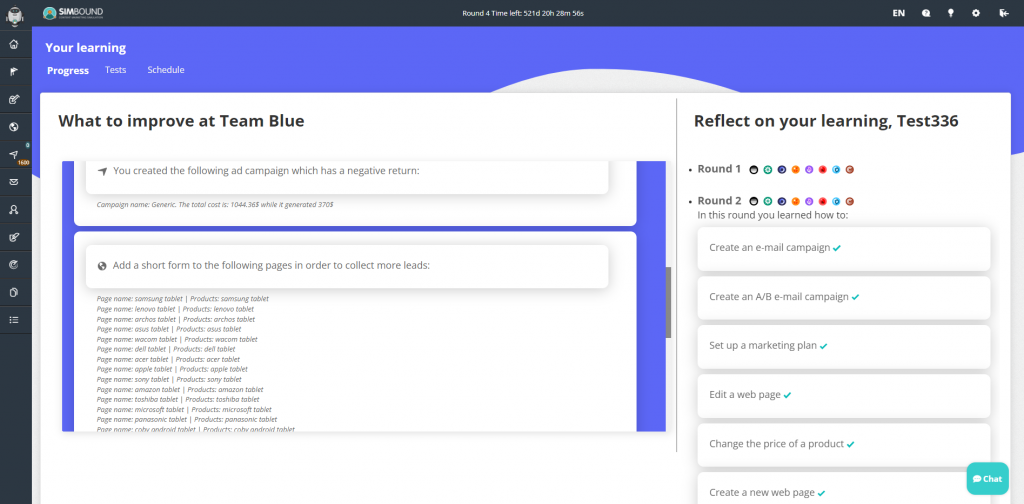
Task: Click the logout icon in top bar
Action: [x=1002, y=13]
